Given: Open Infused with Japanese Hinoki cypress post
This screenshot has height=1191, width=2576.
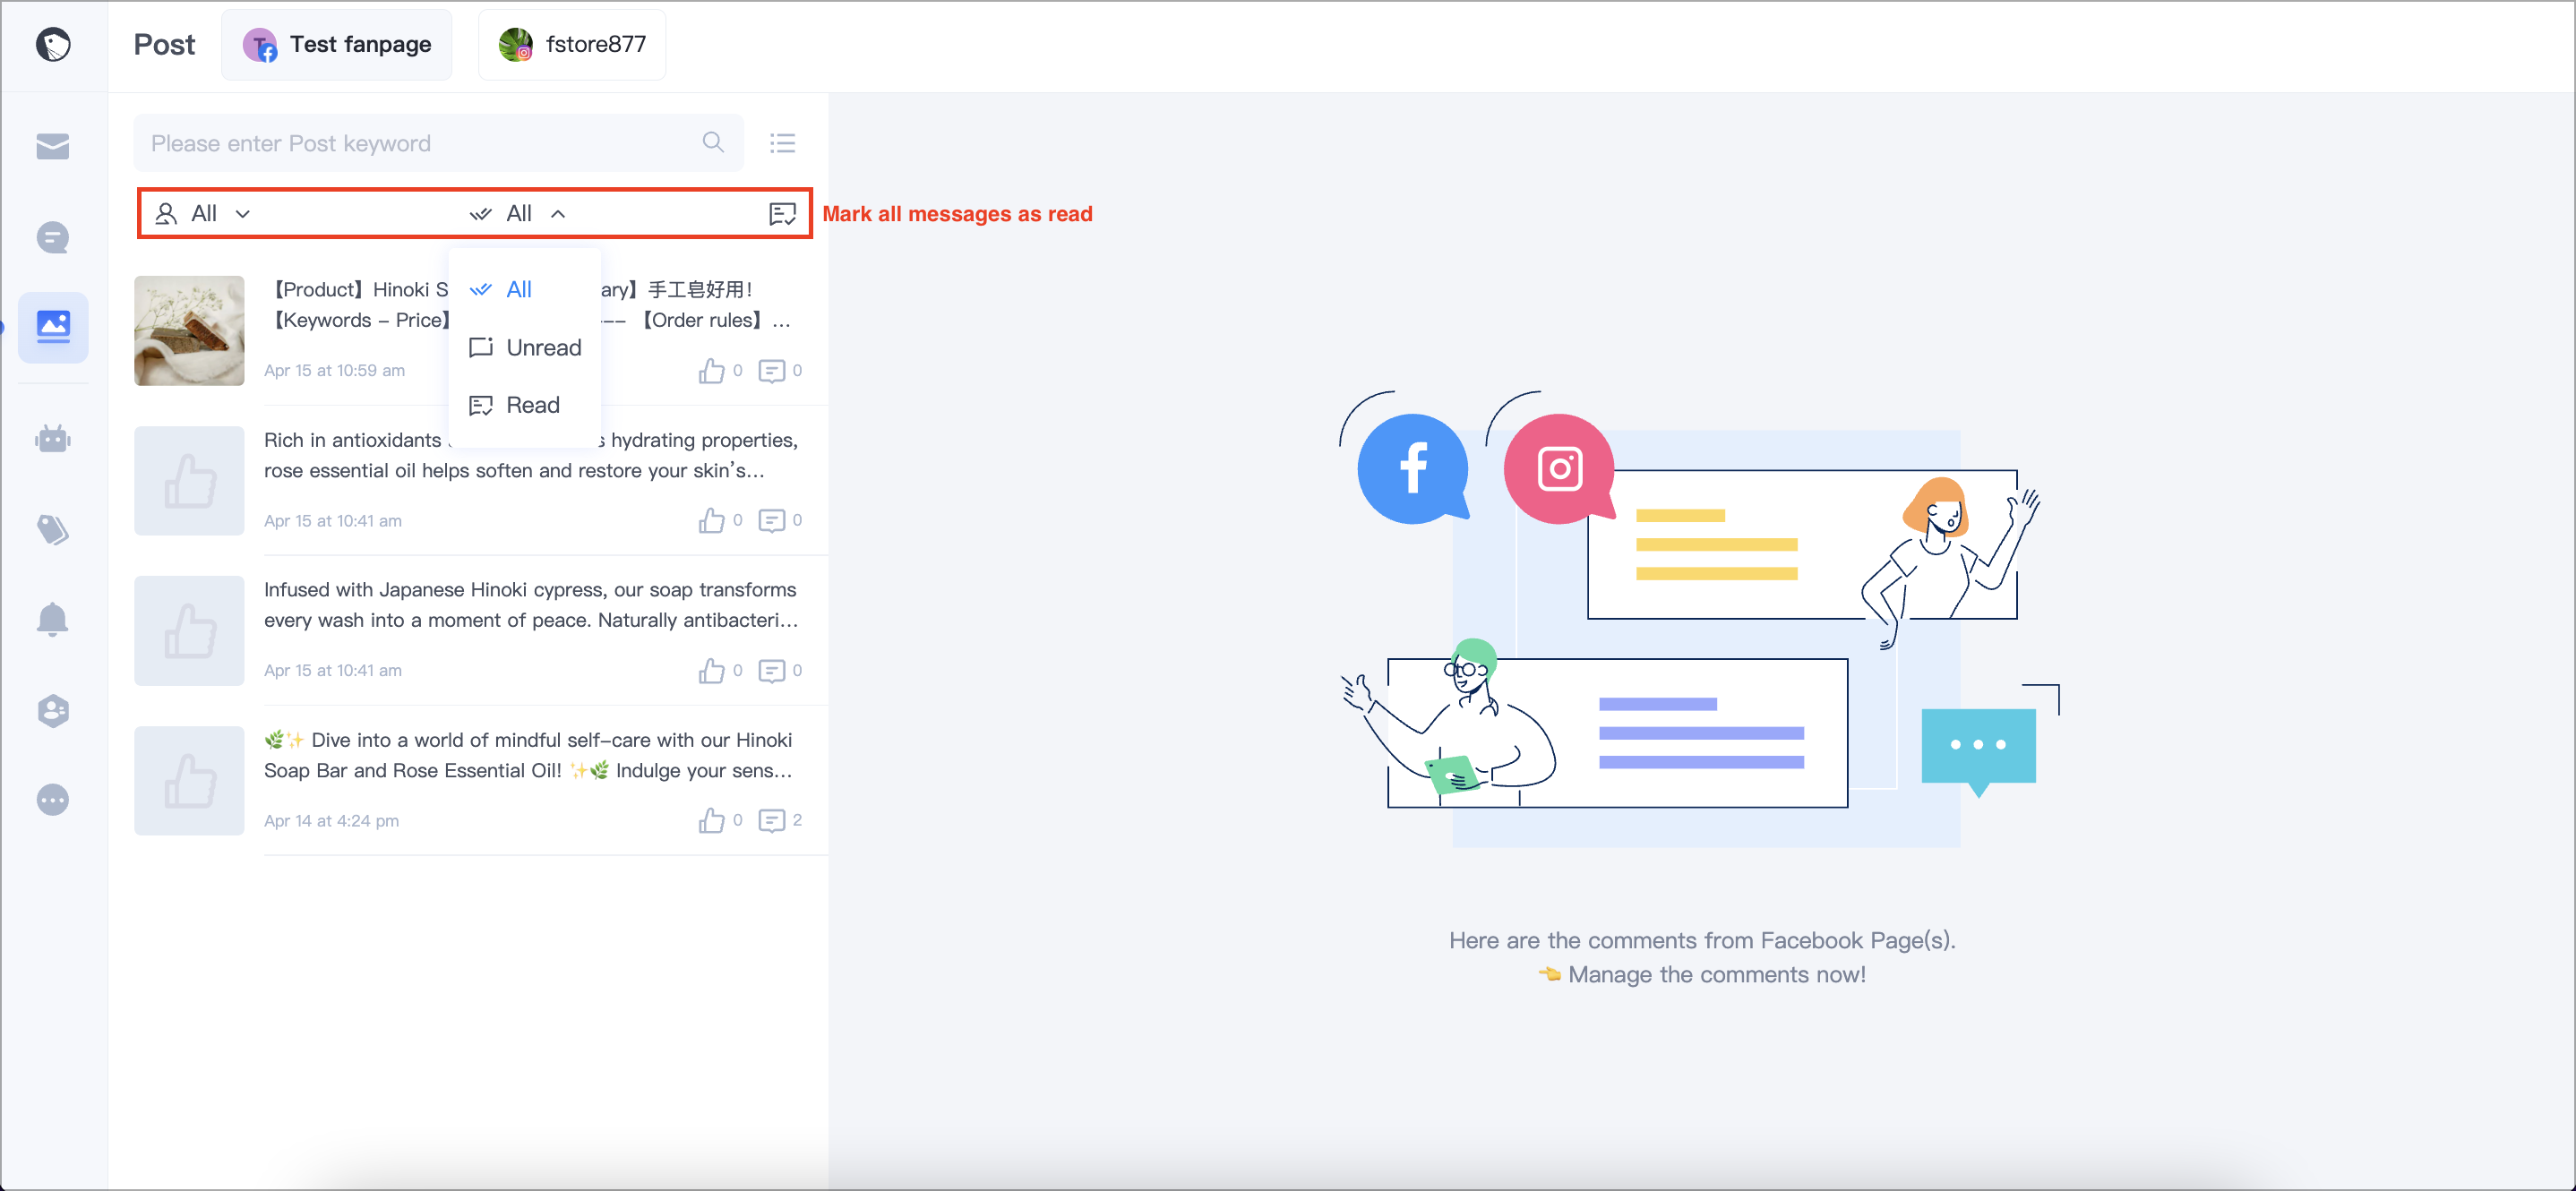Looking at the screenshot, I should [x=530, y=605].
